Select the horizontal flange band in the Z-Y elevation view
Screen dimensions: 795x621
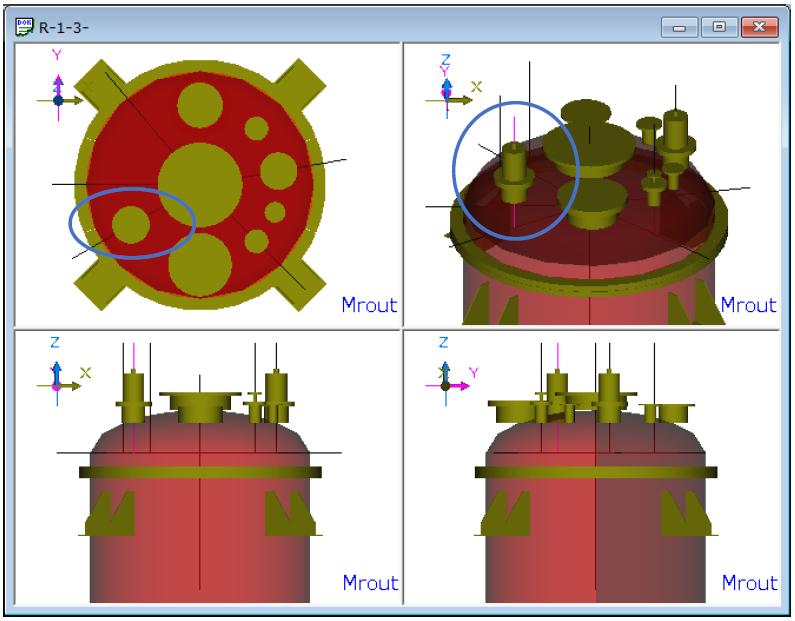coord(596,472)
